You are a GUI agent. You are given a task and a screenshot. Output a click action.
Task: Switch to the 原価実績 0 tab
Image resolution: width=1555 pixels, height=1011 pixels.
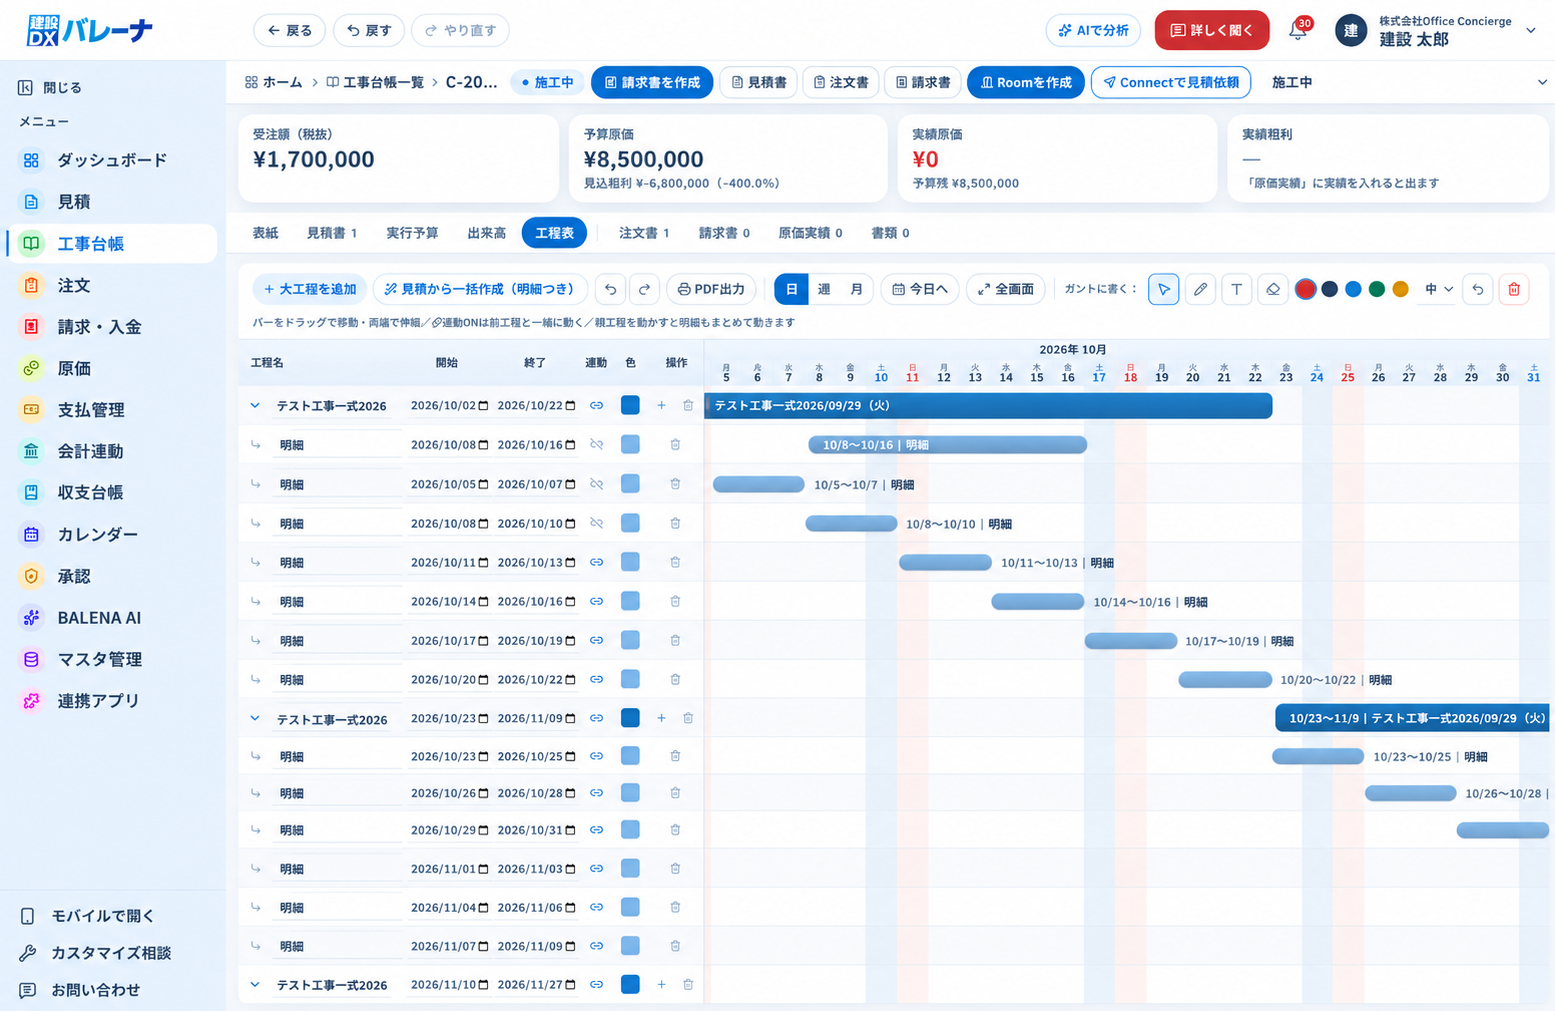tap(810, 233)
